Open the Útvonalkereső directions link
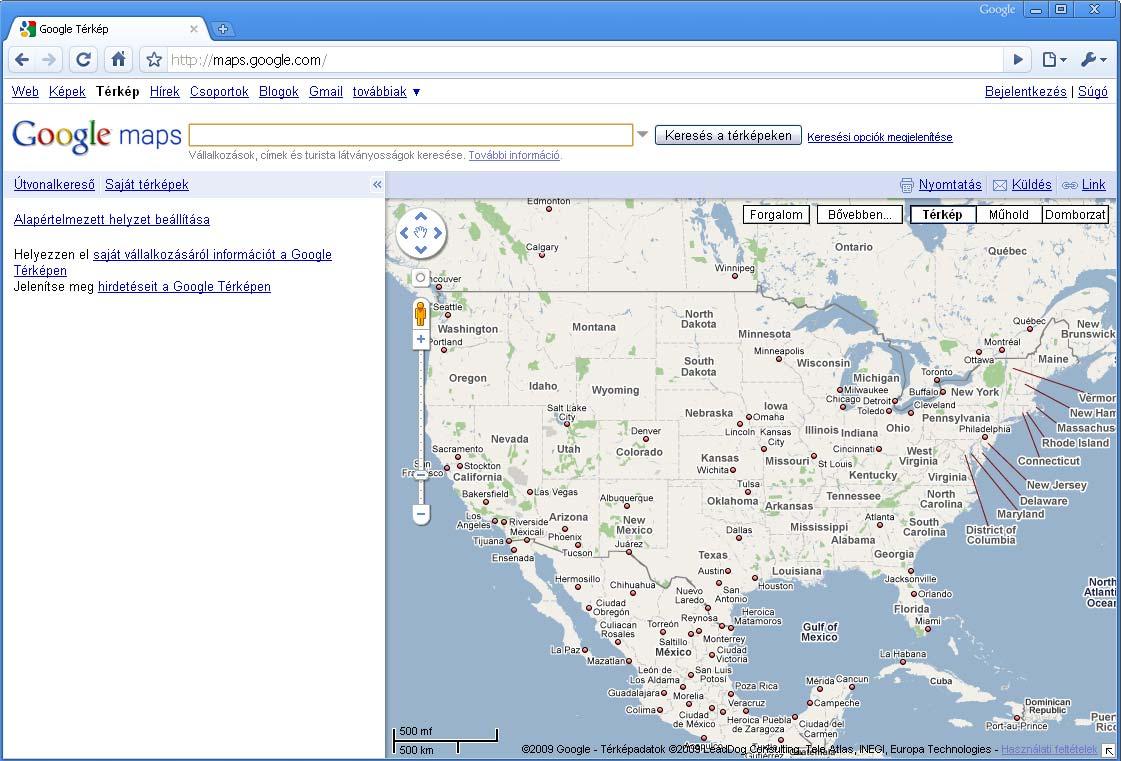 click(x=54, y=185)
